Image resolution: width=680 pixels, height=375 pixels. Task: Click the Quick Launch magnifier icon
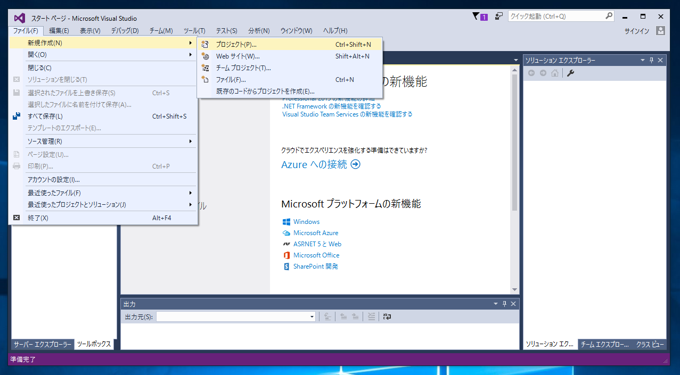(x=609, y=16)
